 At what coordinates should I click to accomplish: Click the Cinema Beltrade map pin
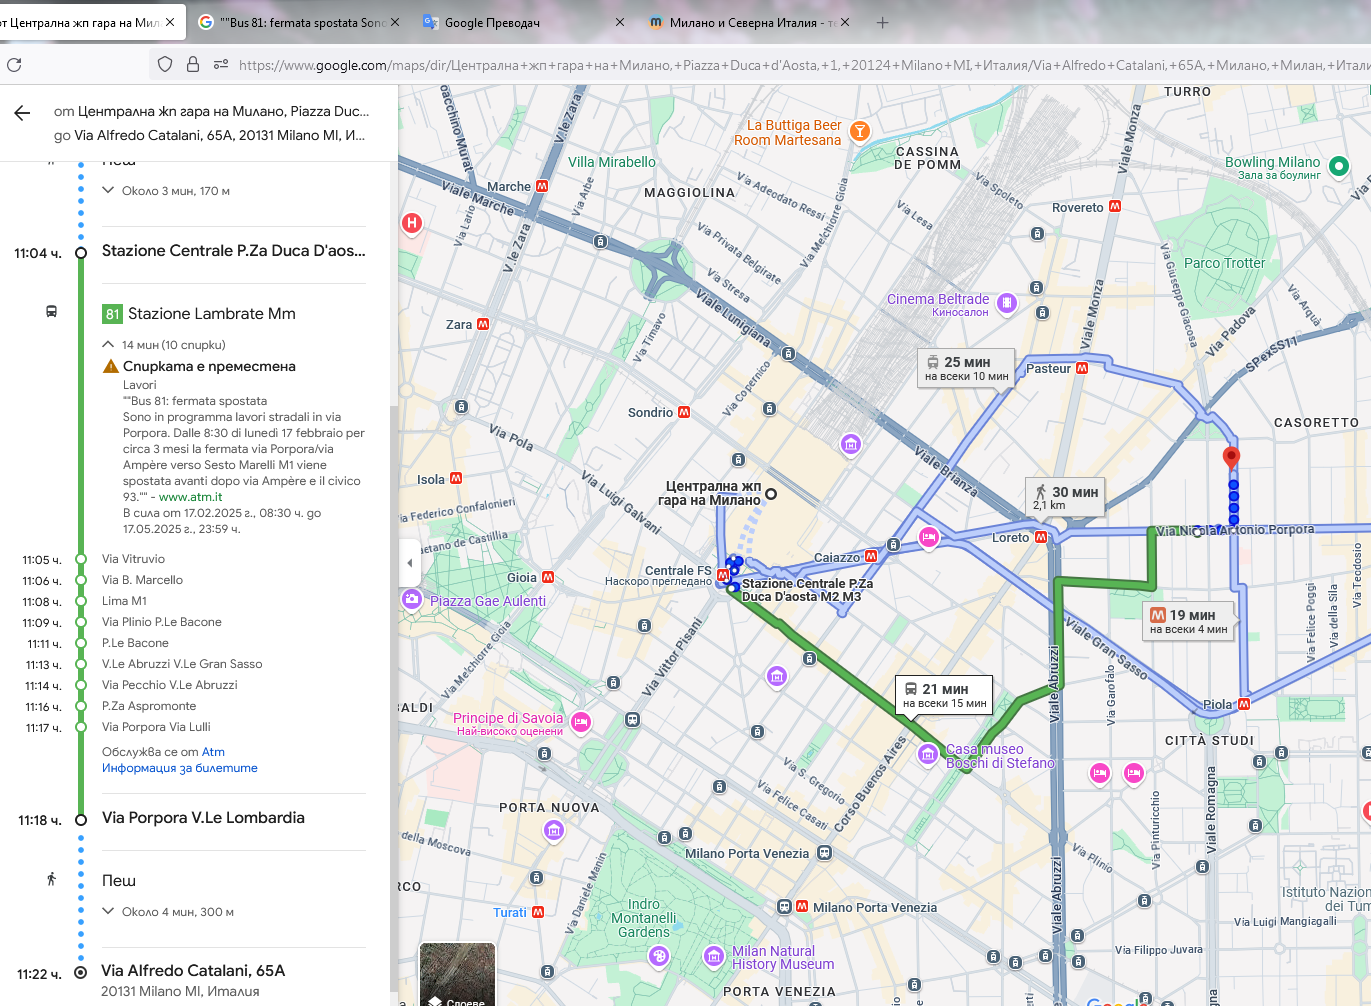pos(1007,303)
